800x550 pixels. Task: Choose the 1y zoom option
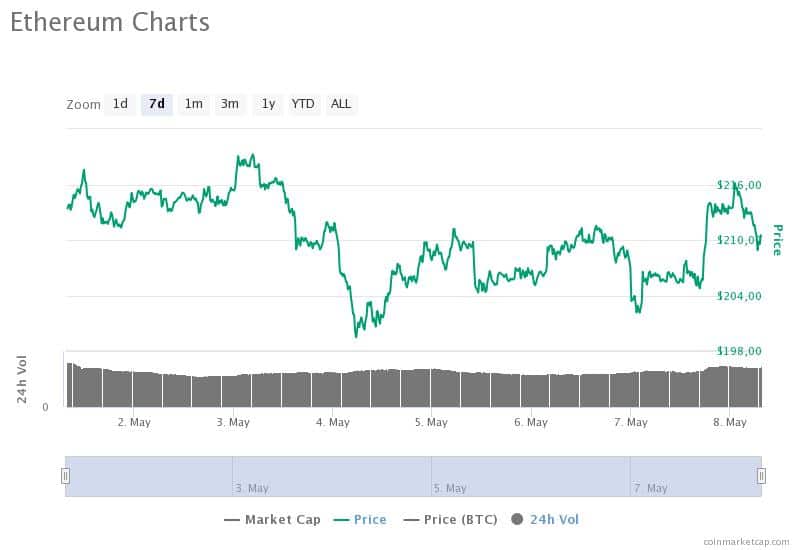[x=268, y=104]
